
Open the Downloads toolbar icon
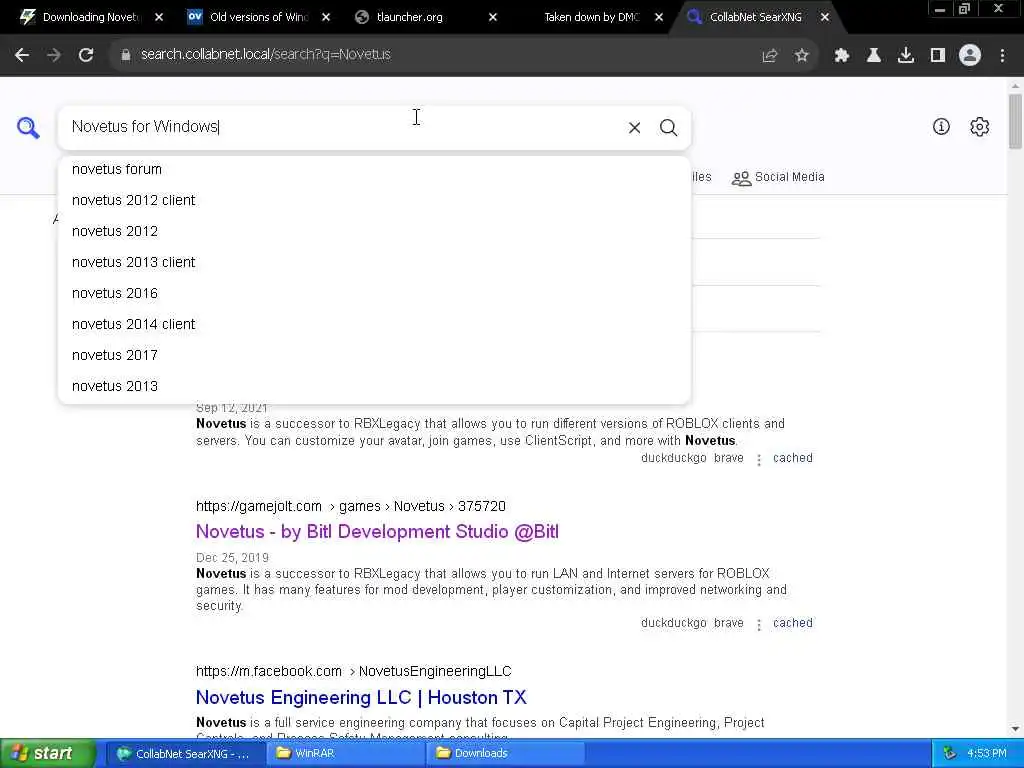click(906, 56)
